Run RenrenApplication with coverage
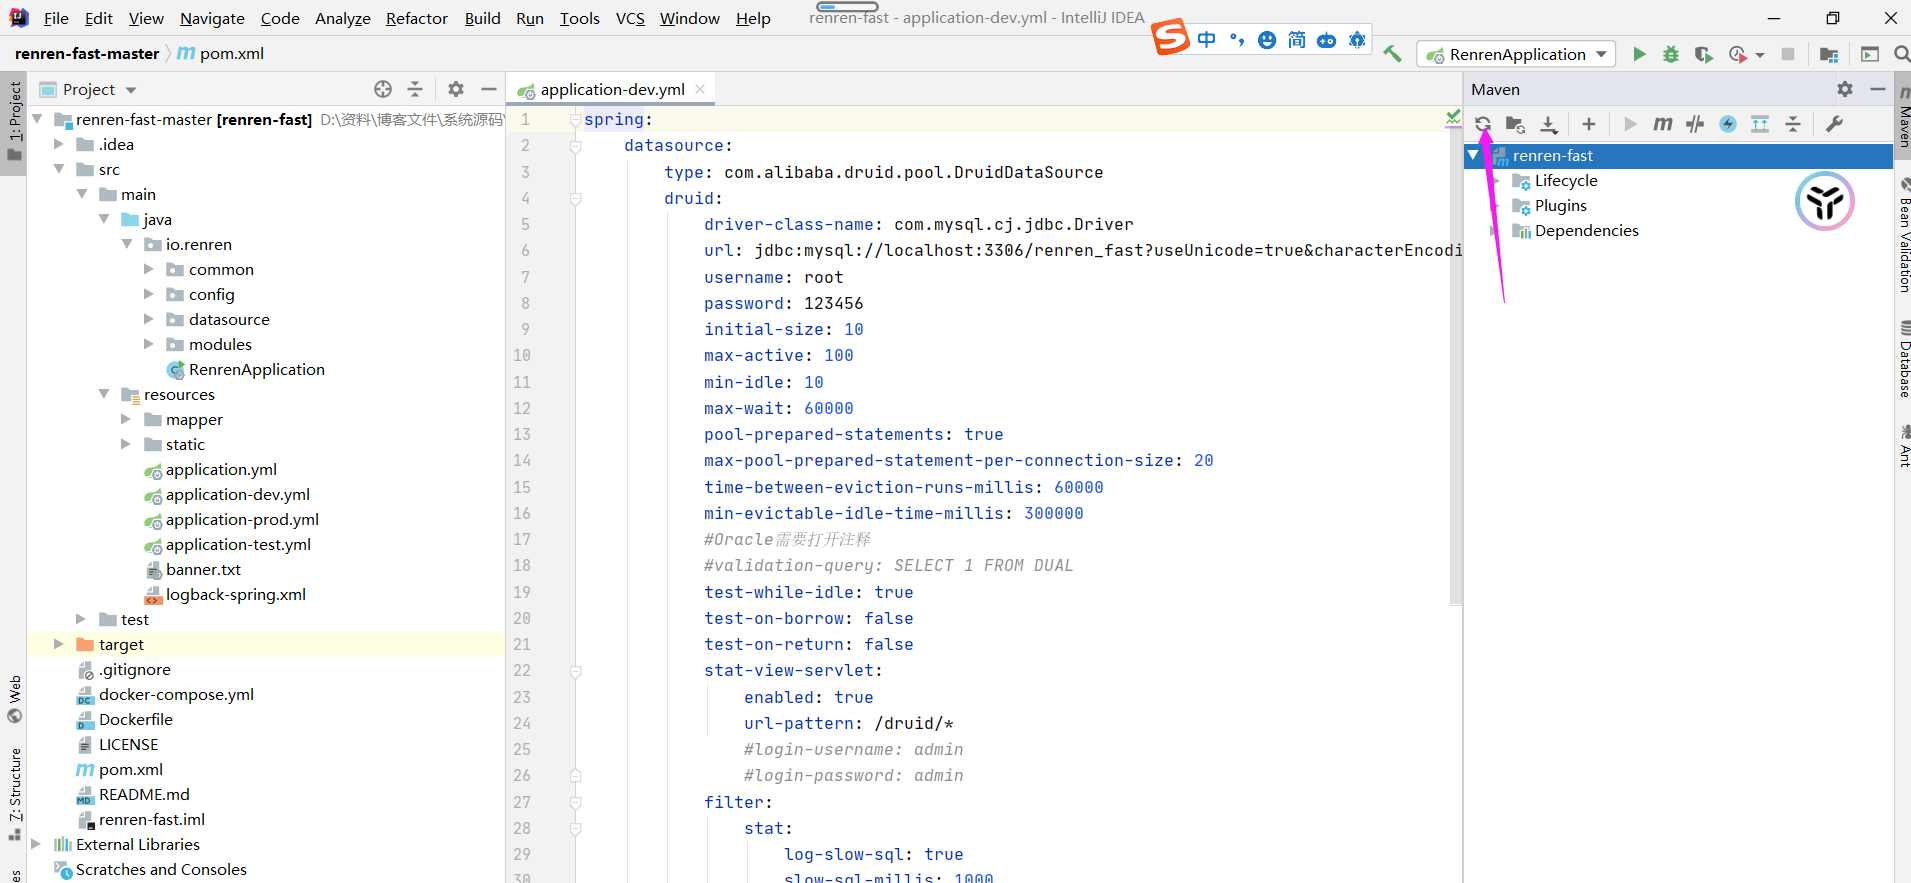This screenshot has height=883, width=1911. 1703,54
